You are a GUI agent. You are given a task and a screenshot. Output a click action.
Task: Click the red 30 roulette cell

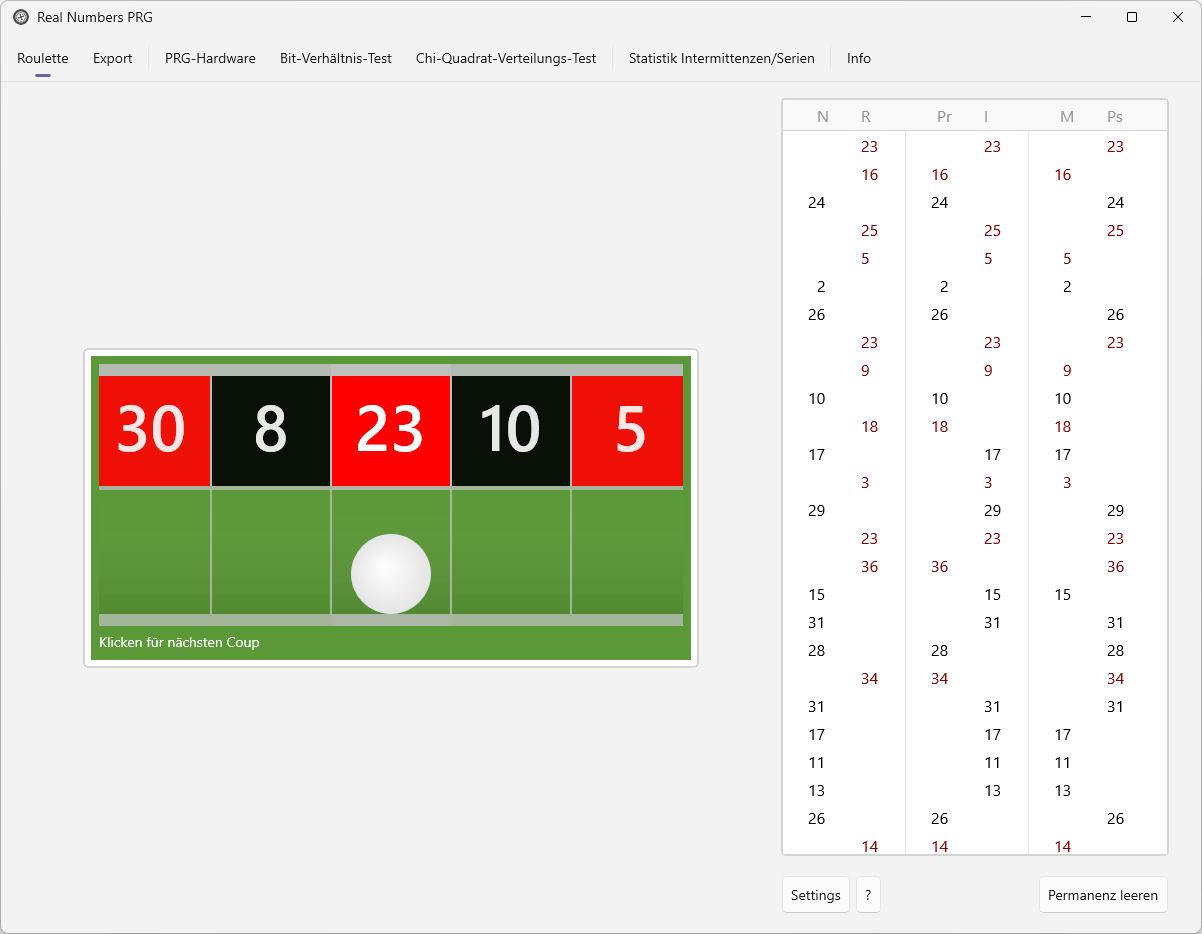pos(154,430)
